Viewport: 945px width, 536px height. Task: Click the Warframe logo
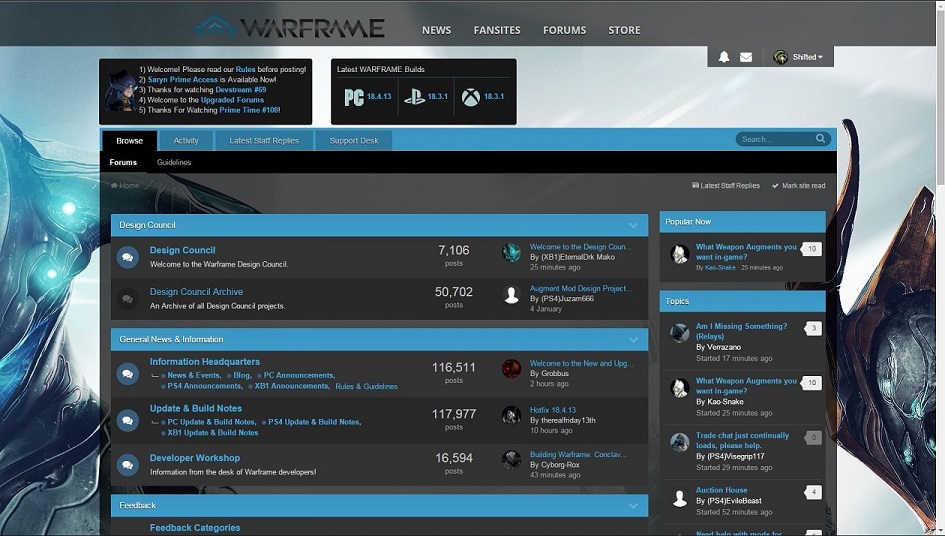(289, 28)
